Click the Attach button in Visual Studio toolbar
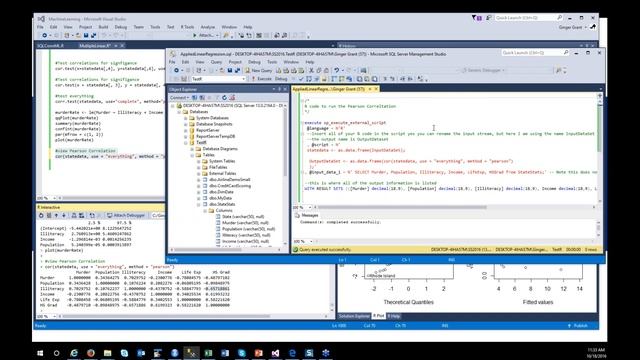The width and height of the screenshot is (640, 360). click(x=205, y=36)
